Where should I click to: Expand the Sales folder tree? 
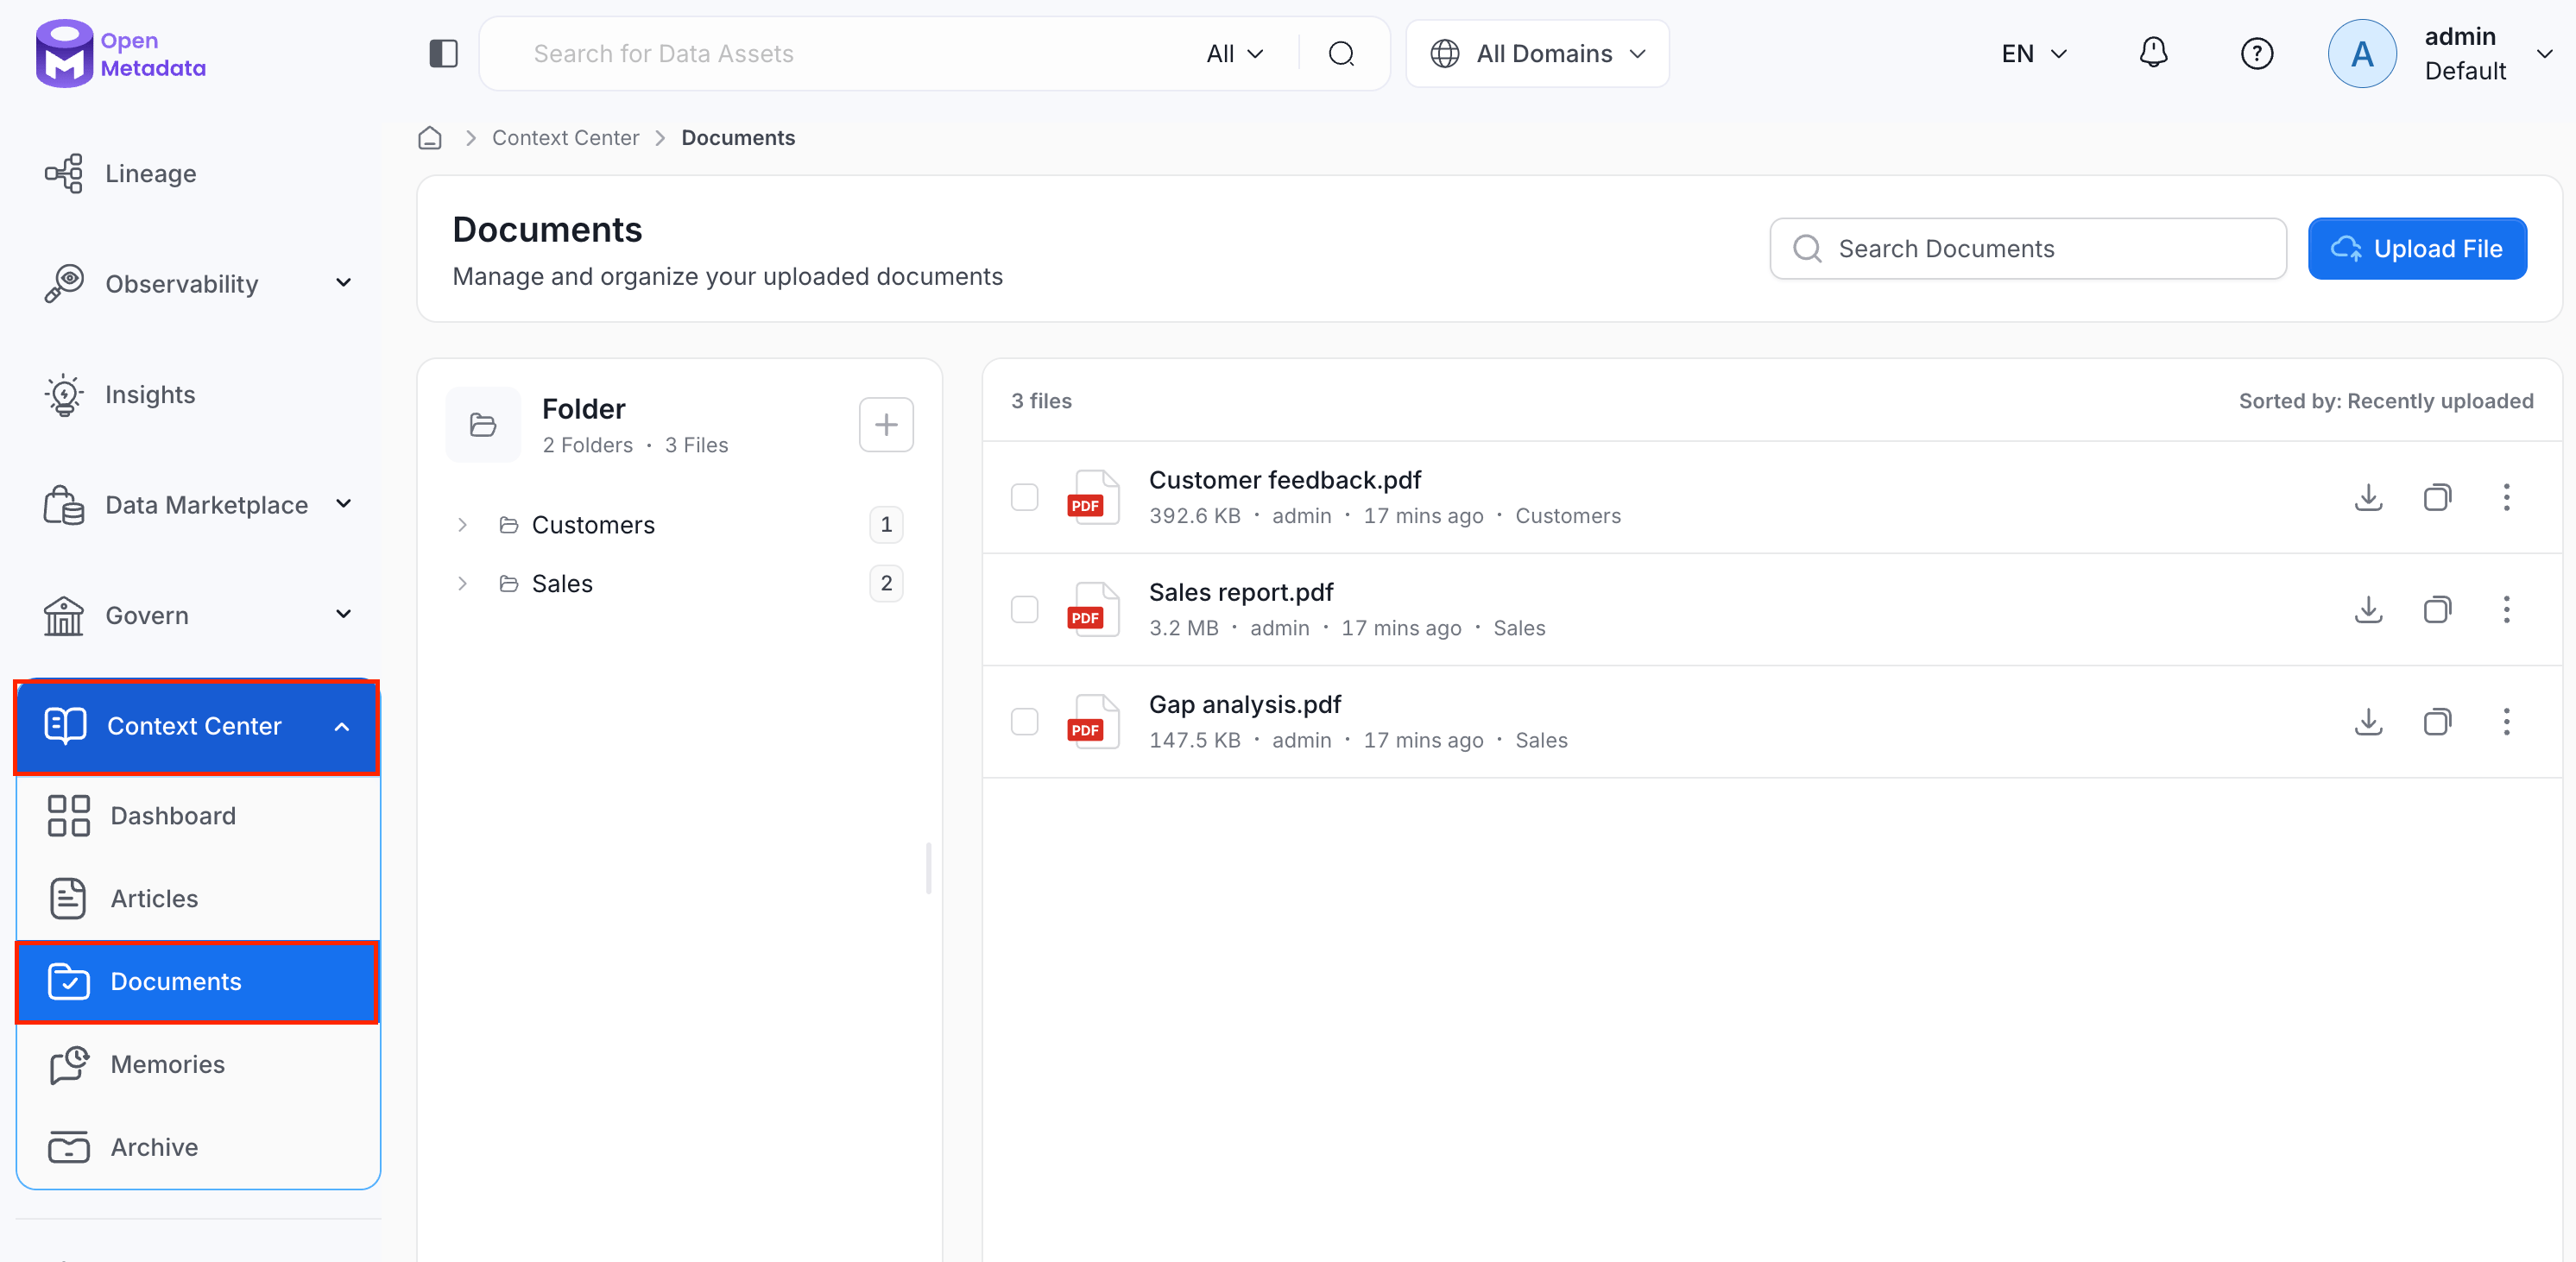click(462, 583)
